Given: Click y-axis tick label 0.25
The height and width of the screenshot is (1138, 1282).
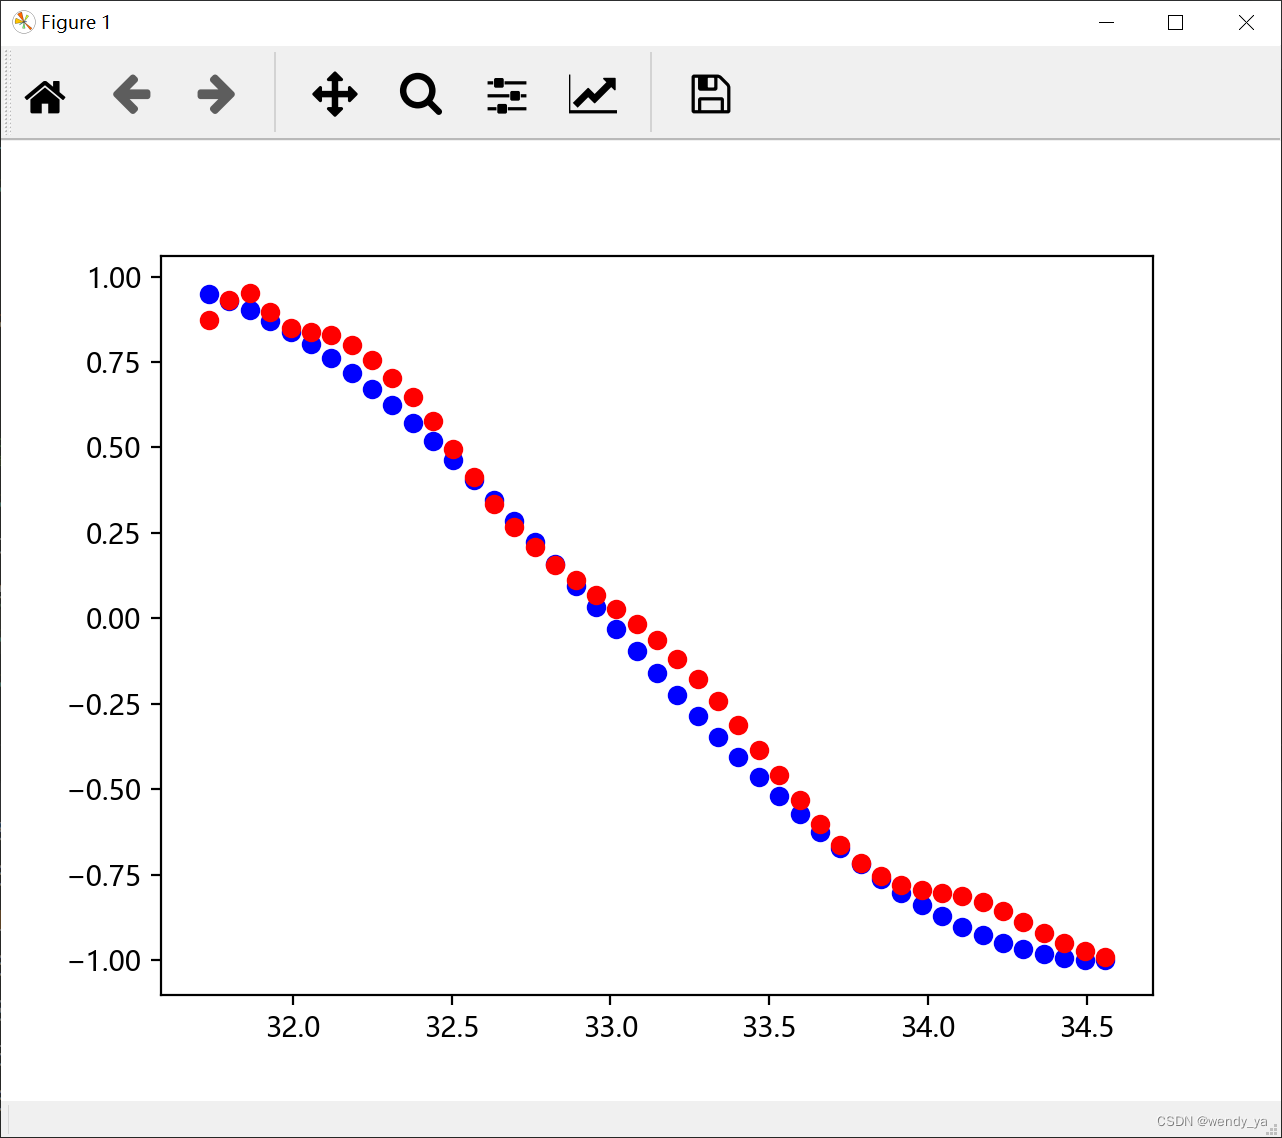Looking at the screenshot, I should (x=114, y=533).
